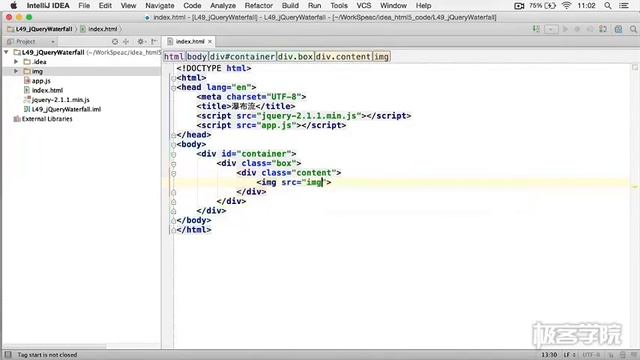
Task: Click the Wi-Fi status icon
Action: (566, 6)
